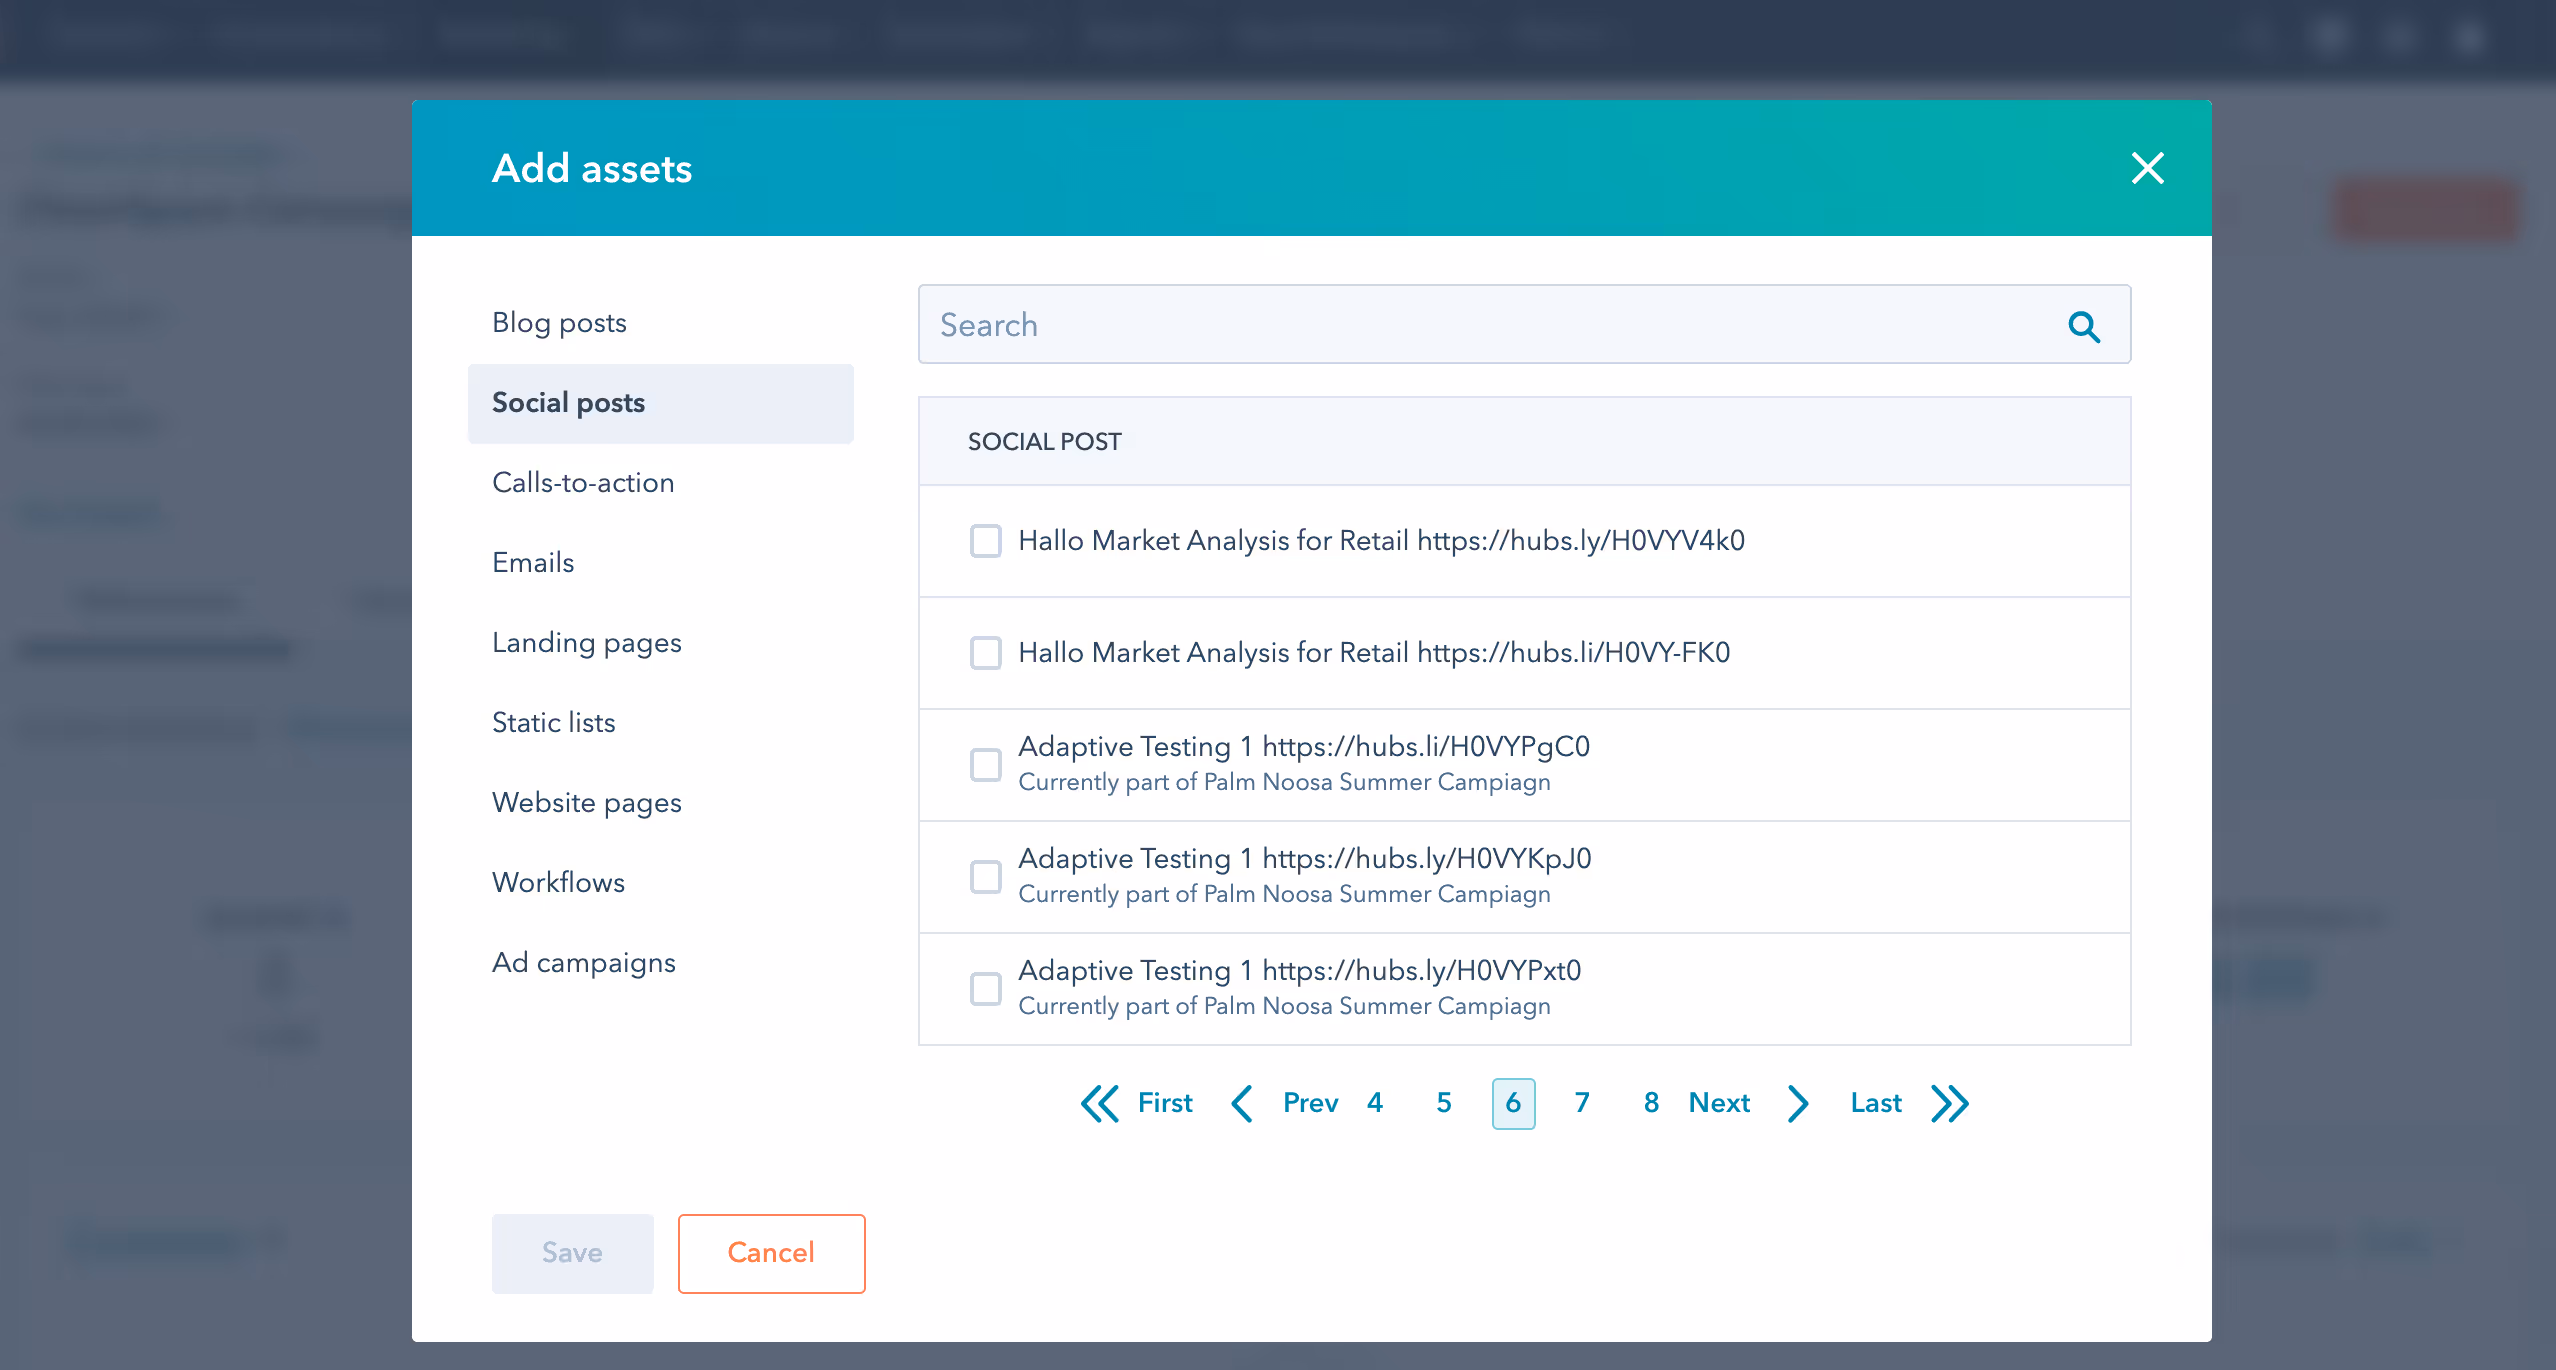
Task: Open the Calls-to-action category
Action: [x=582, y=482]
